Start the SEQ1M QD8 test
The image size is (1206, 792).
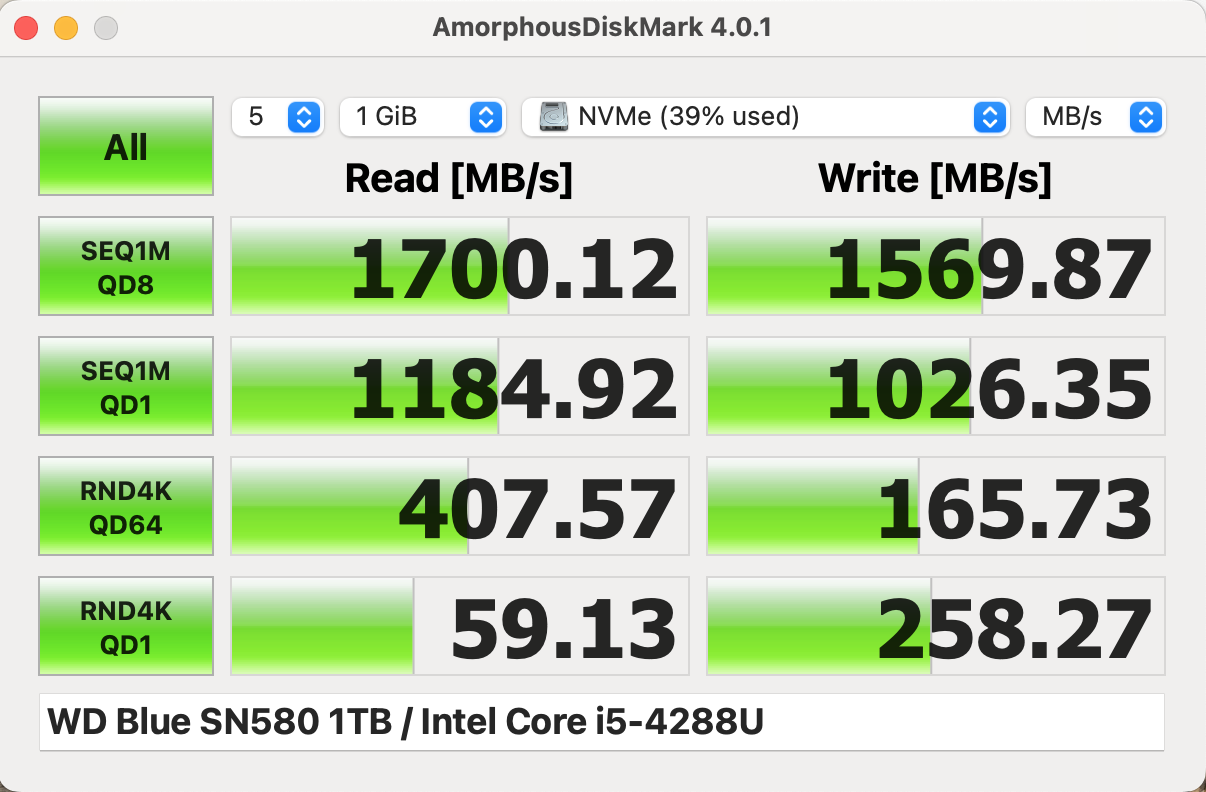(x=126, y=266)
